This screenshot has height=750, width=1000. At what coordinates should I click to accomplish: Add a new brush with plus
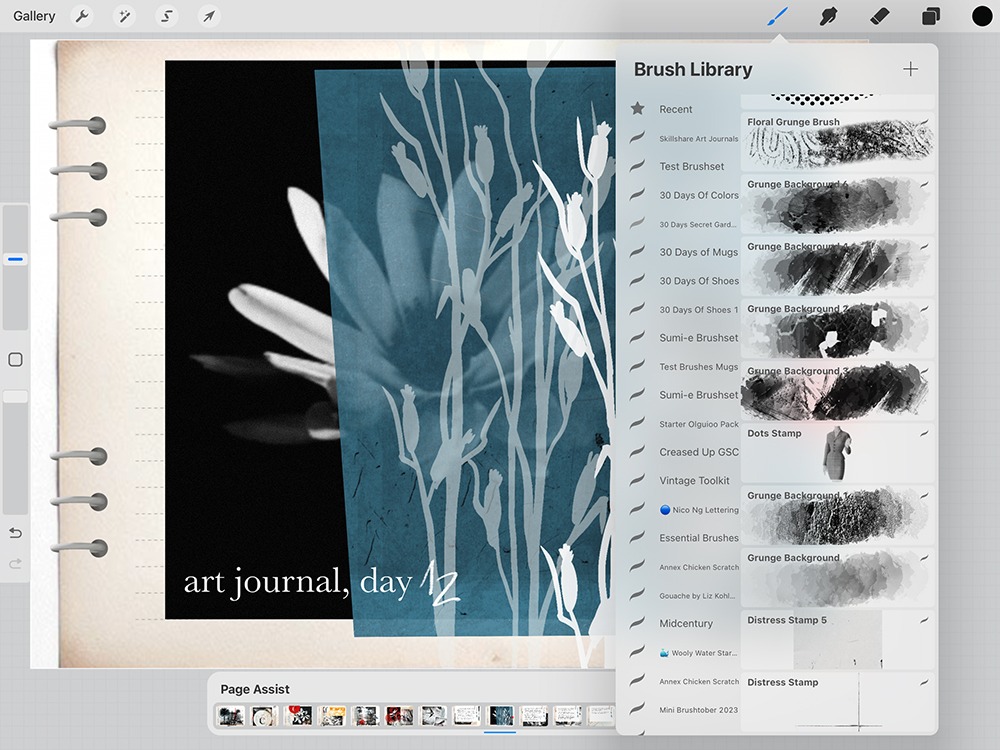tap(911, 69)
